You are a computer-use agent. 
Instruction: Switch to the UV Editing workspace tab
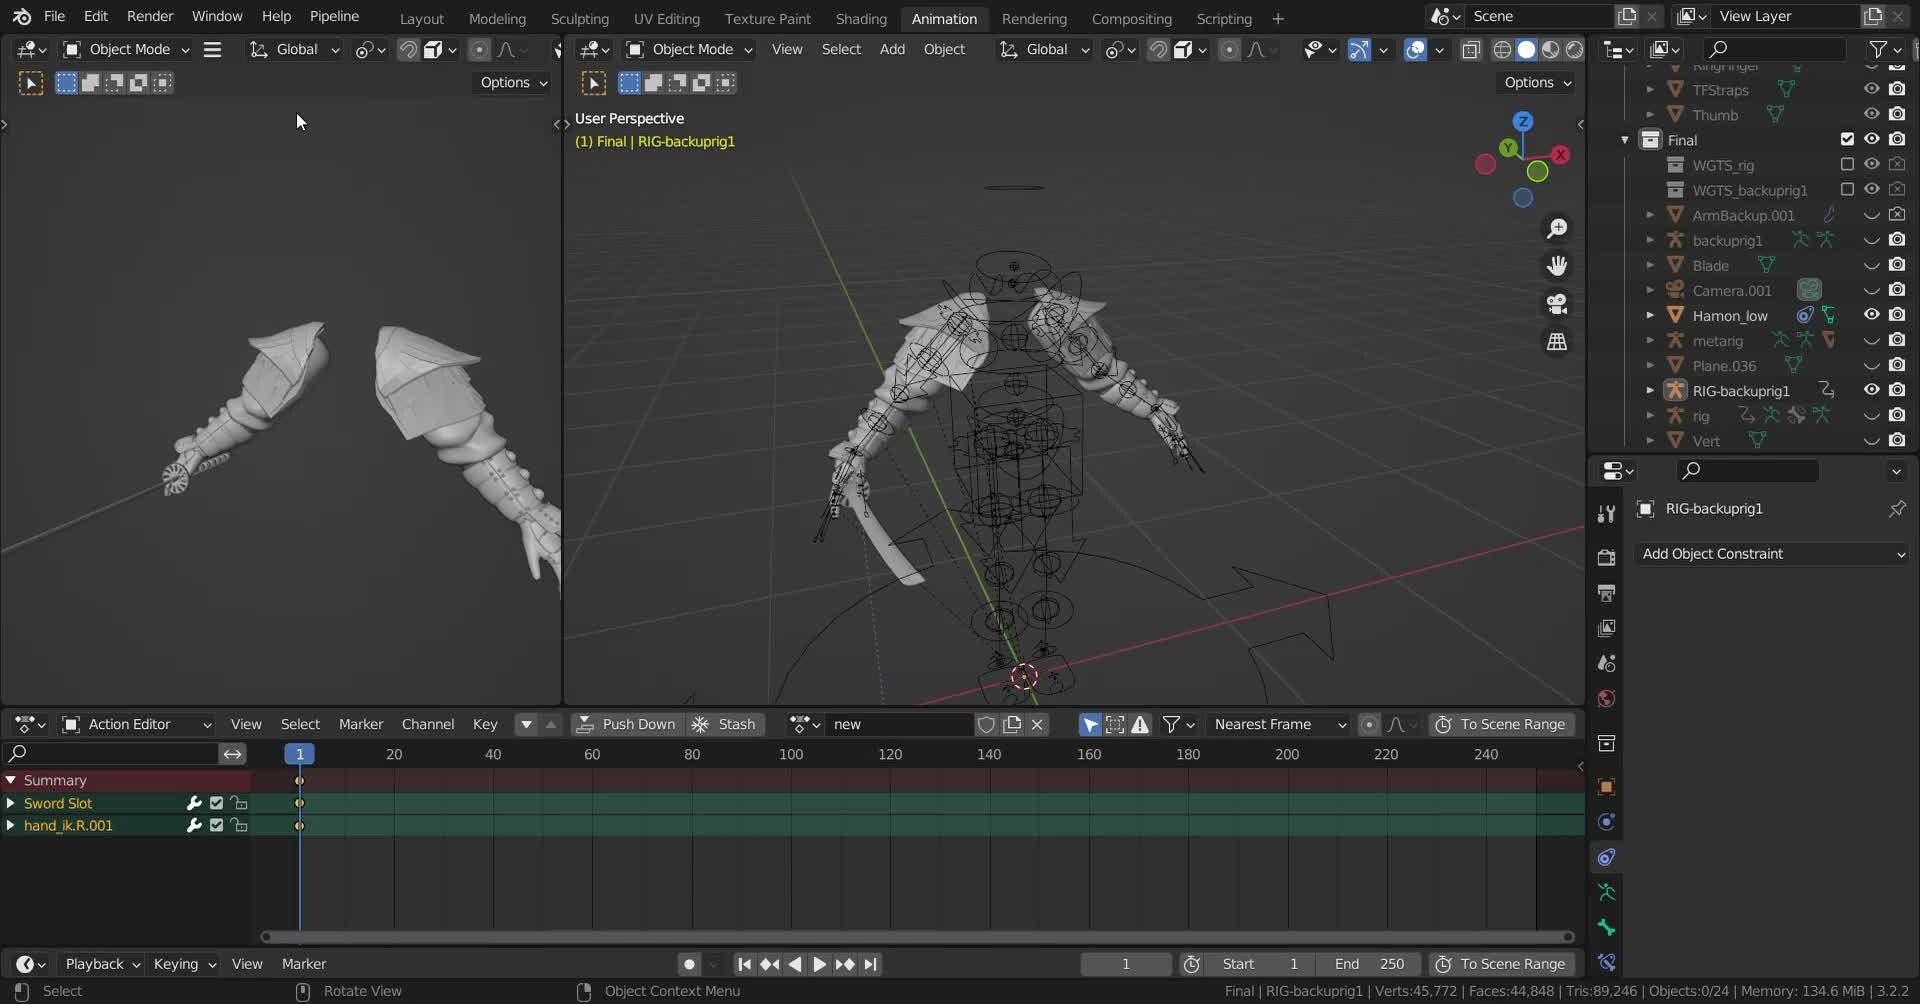[x=667, y=18]
